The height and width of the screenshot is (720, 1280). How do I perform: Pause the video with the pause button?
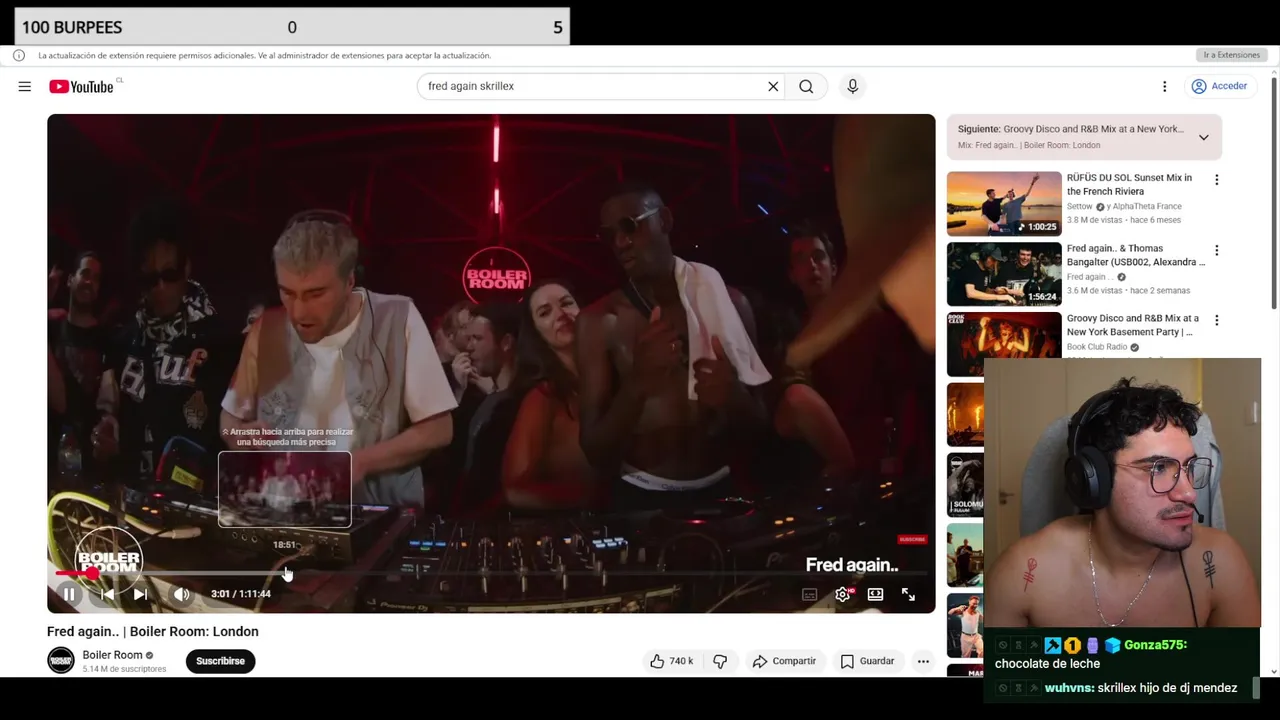coord(69,594)
